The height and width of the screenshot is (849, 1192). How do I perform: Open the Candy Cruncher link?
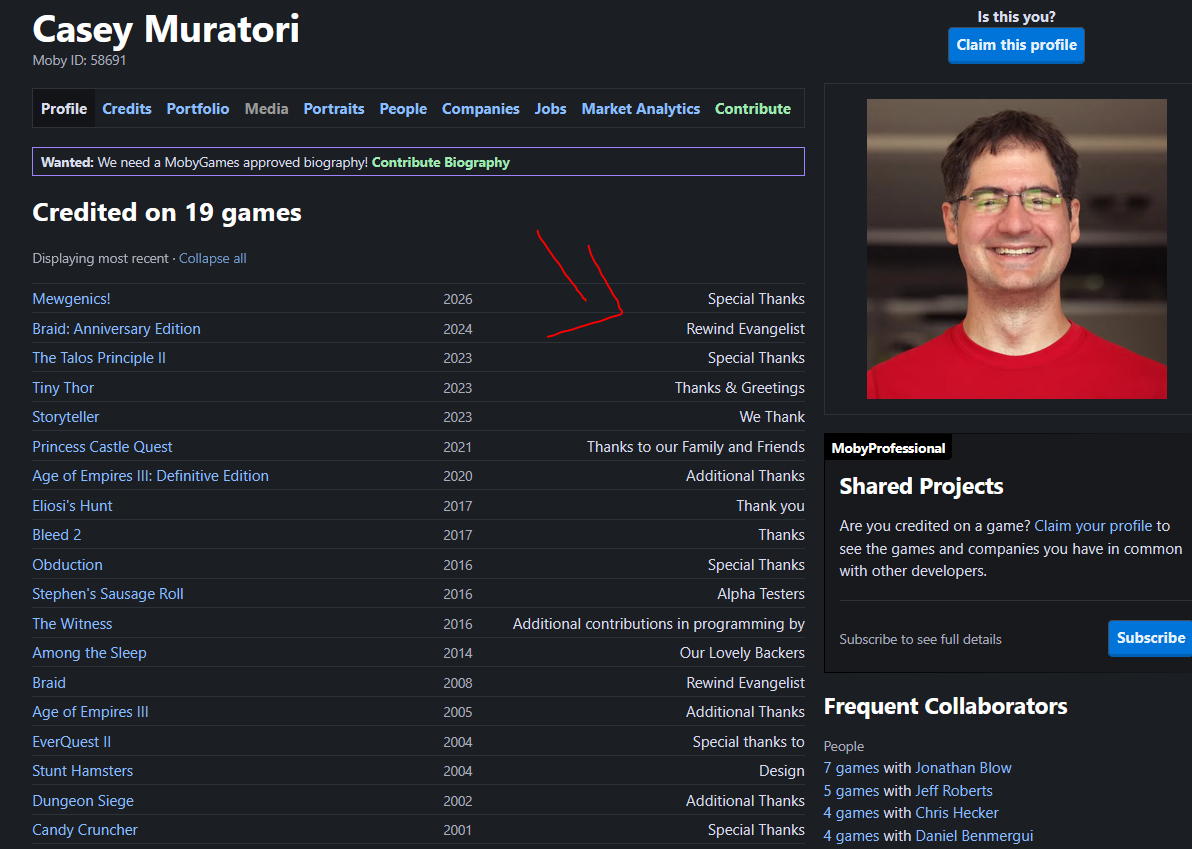(85, 830)
